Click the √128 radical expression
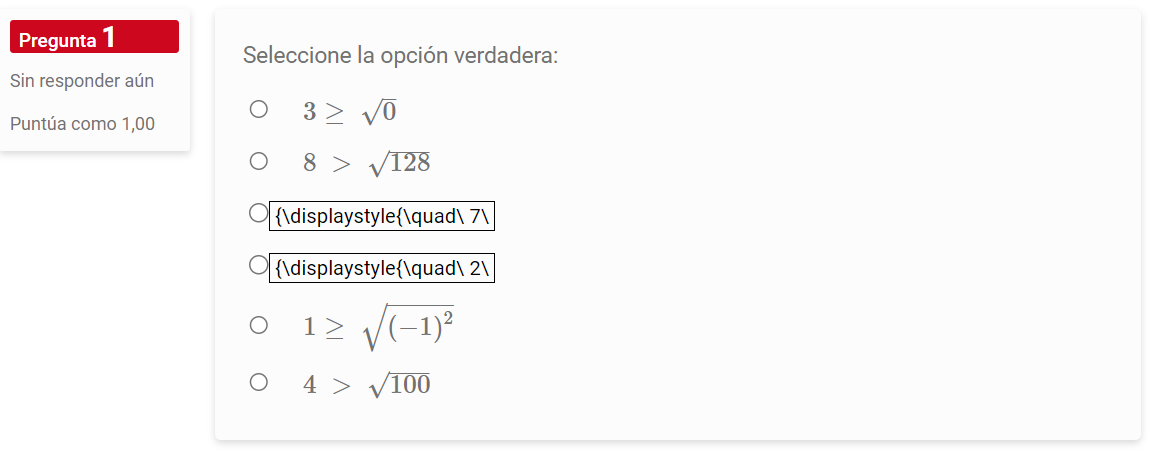 coord(400,163)
